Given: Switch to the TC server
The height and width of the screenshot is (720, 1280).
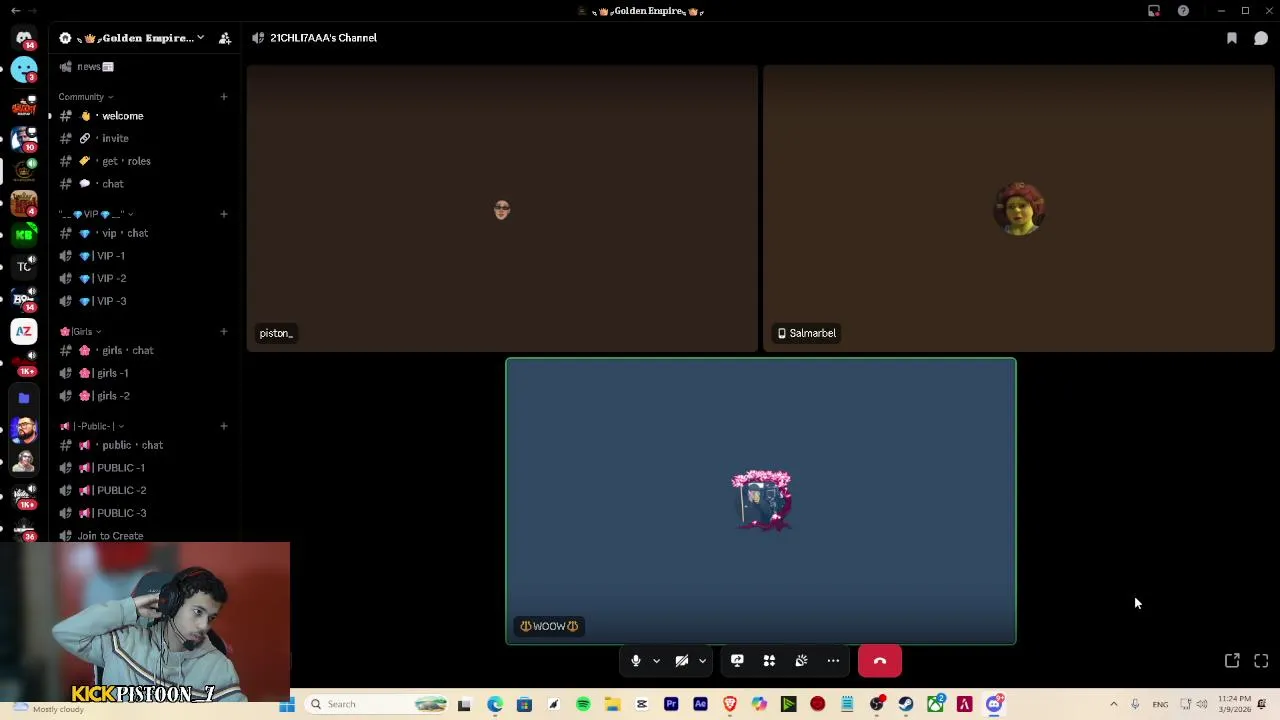Looking at the screenshot, I should pyautogui.click(x=24, y=266).
